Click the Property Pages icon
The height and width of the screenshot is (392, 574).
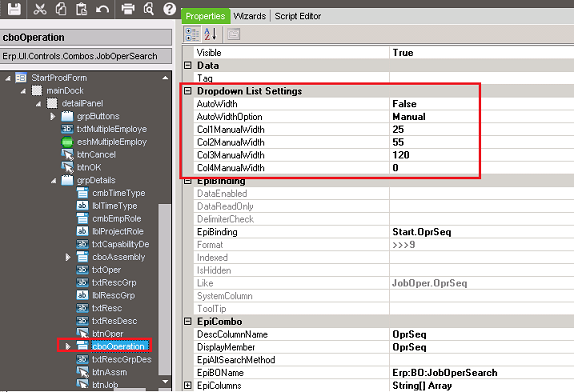pos(234,34)
